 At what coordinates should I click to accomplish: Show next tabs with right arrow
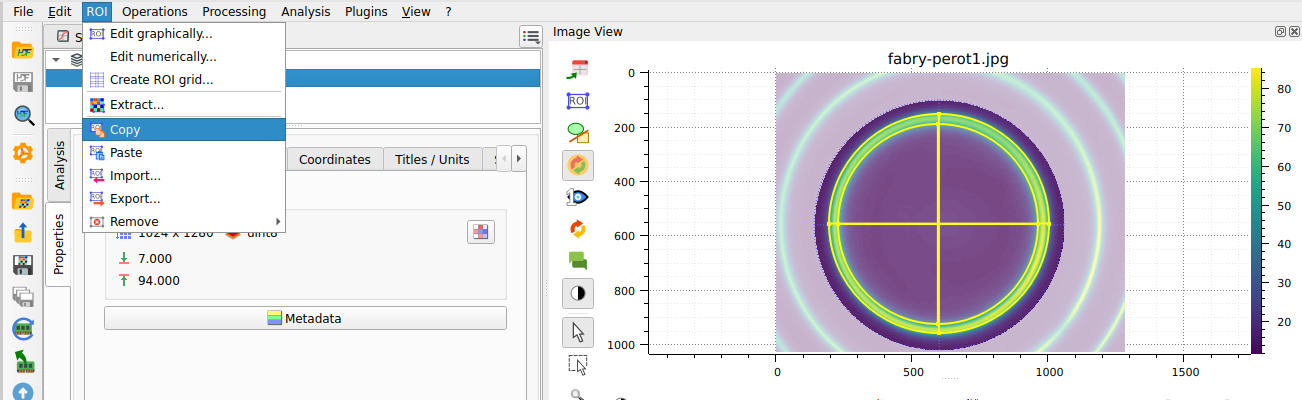point(518,158)
